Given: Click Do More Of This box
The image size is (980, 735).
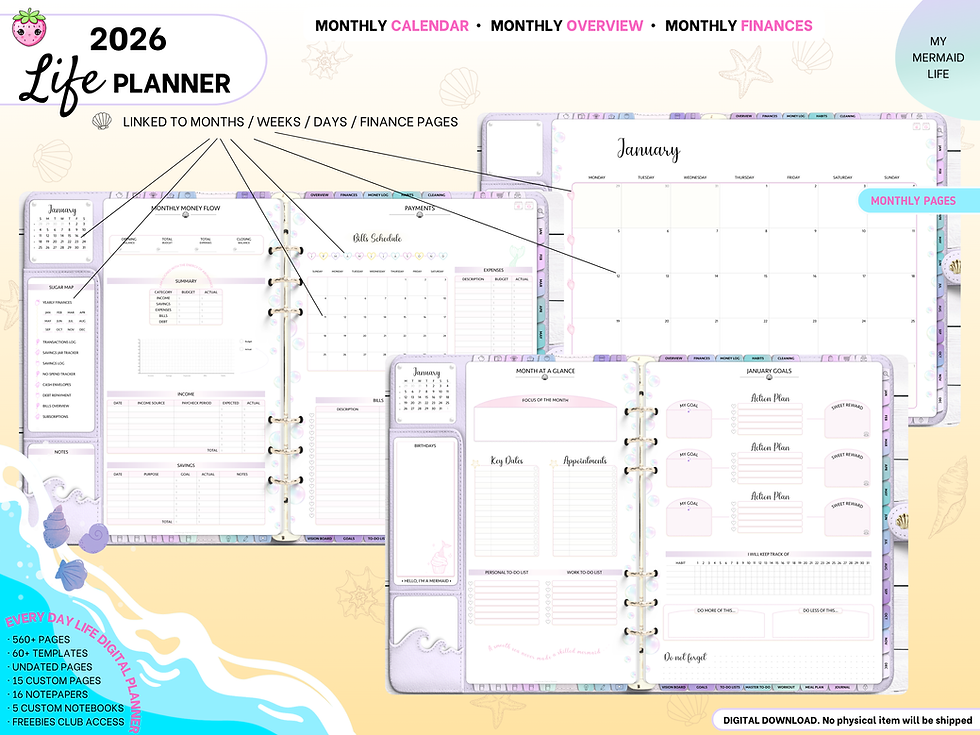Looking at the screenshot, I should [x=716, y=625].
